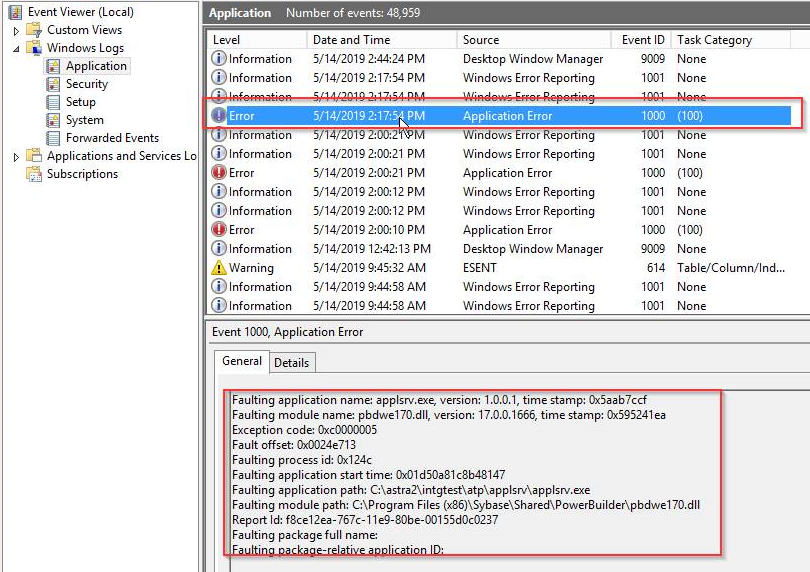
Task: Click the Security log icon
Action: coord(54,84)
